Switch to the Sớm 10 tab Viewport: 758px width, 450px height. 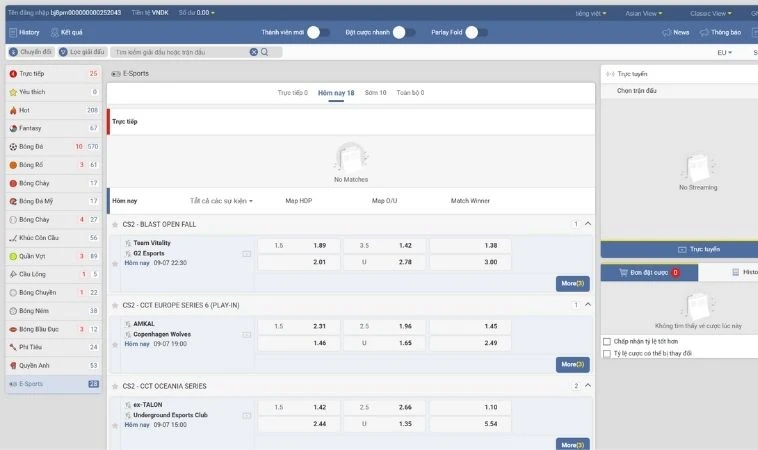pos(375,93)
